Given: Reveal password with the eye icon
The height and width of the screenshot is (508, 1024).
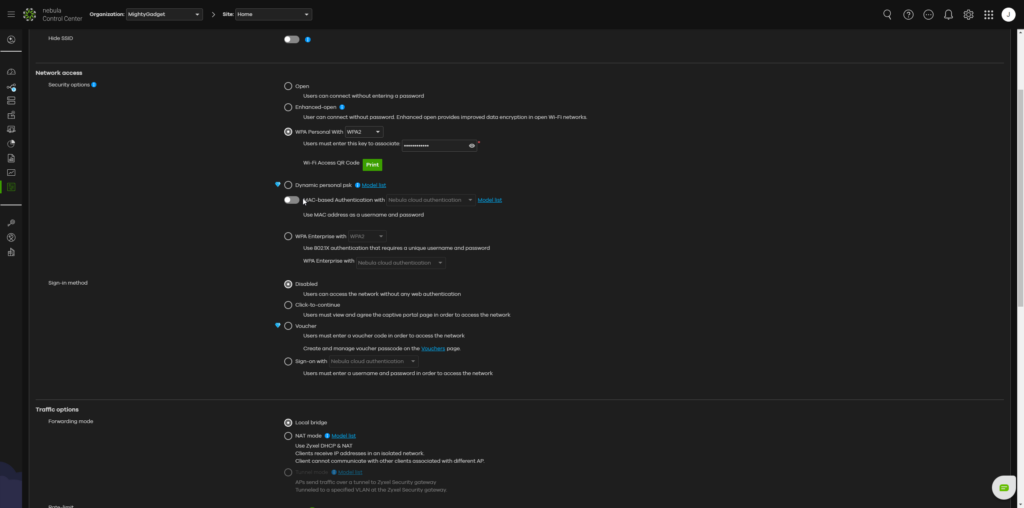Looking at the screenshot, I should 472,146.
